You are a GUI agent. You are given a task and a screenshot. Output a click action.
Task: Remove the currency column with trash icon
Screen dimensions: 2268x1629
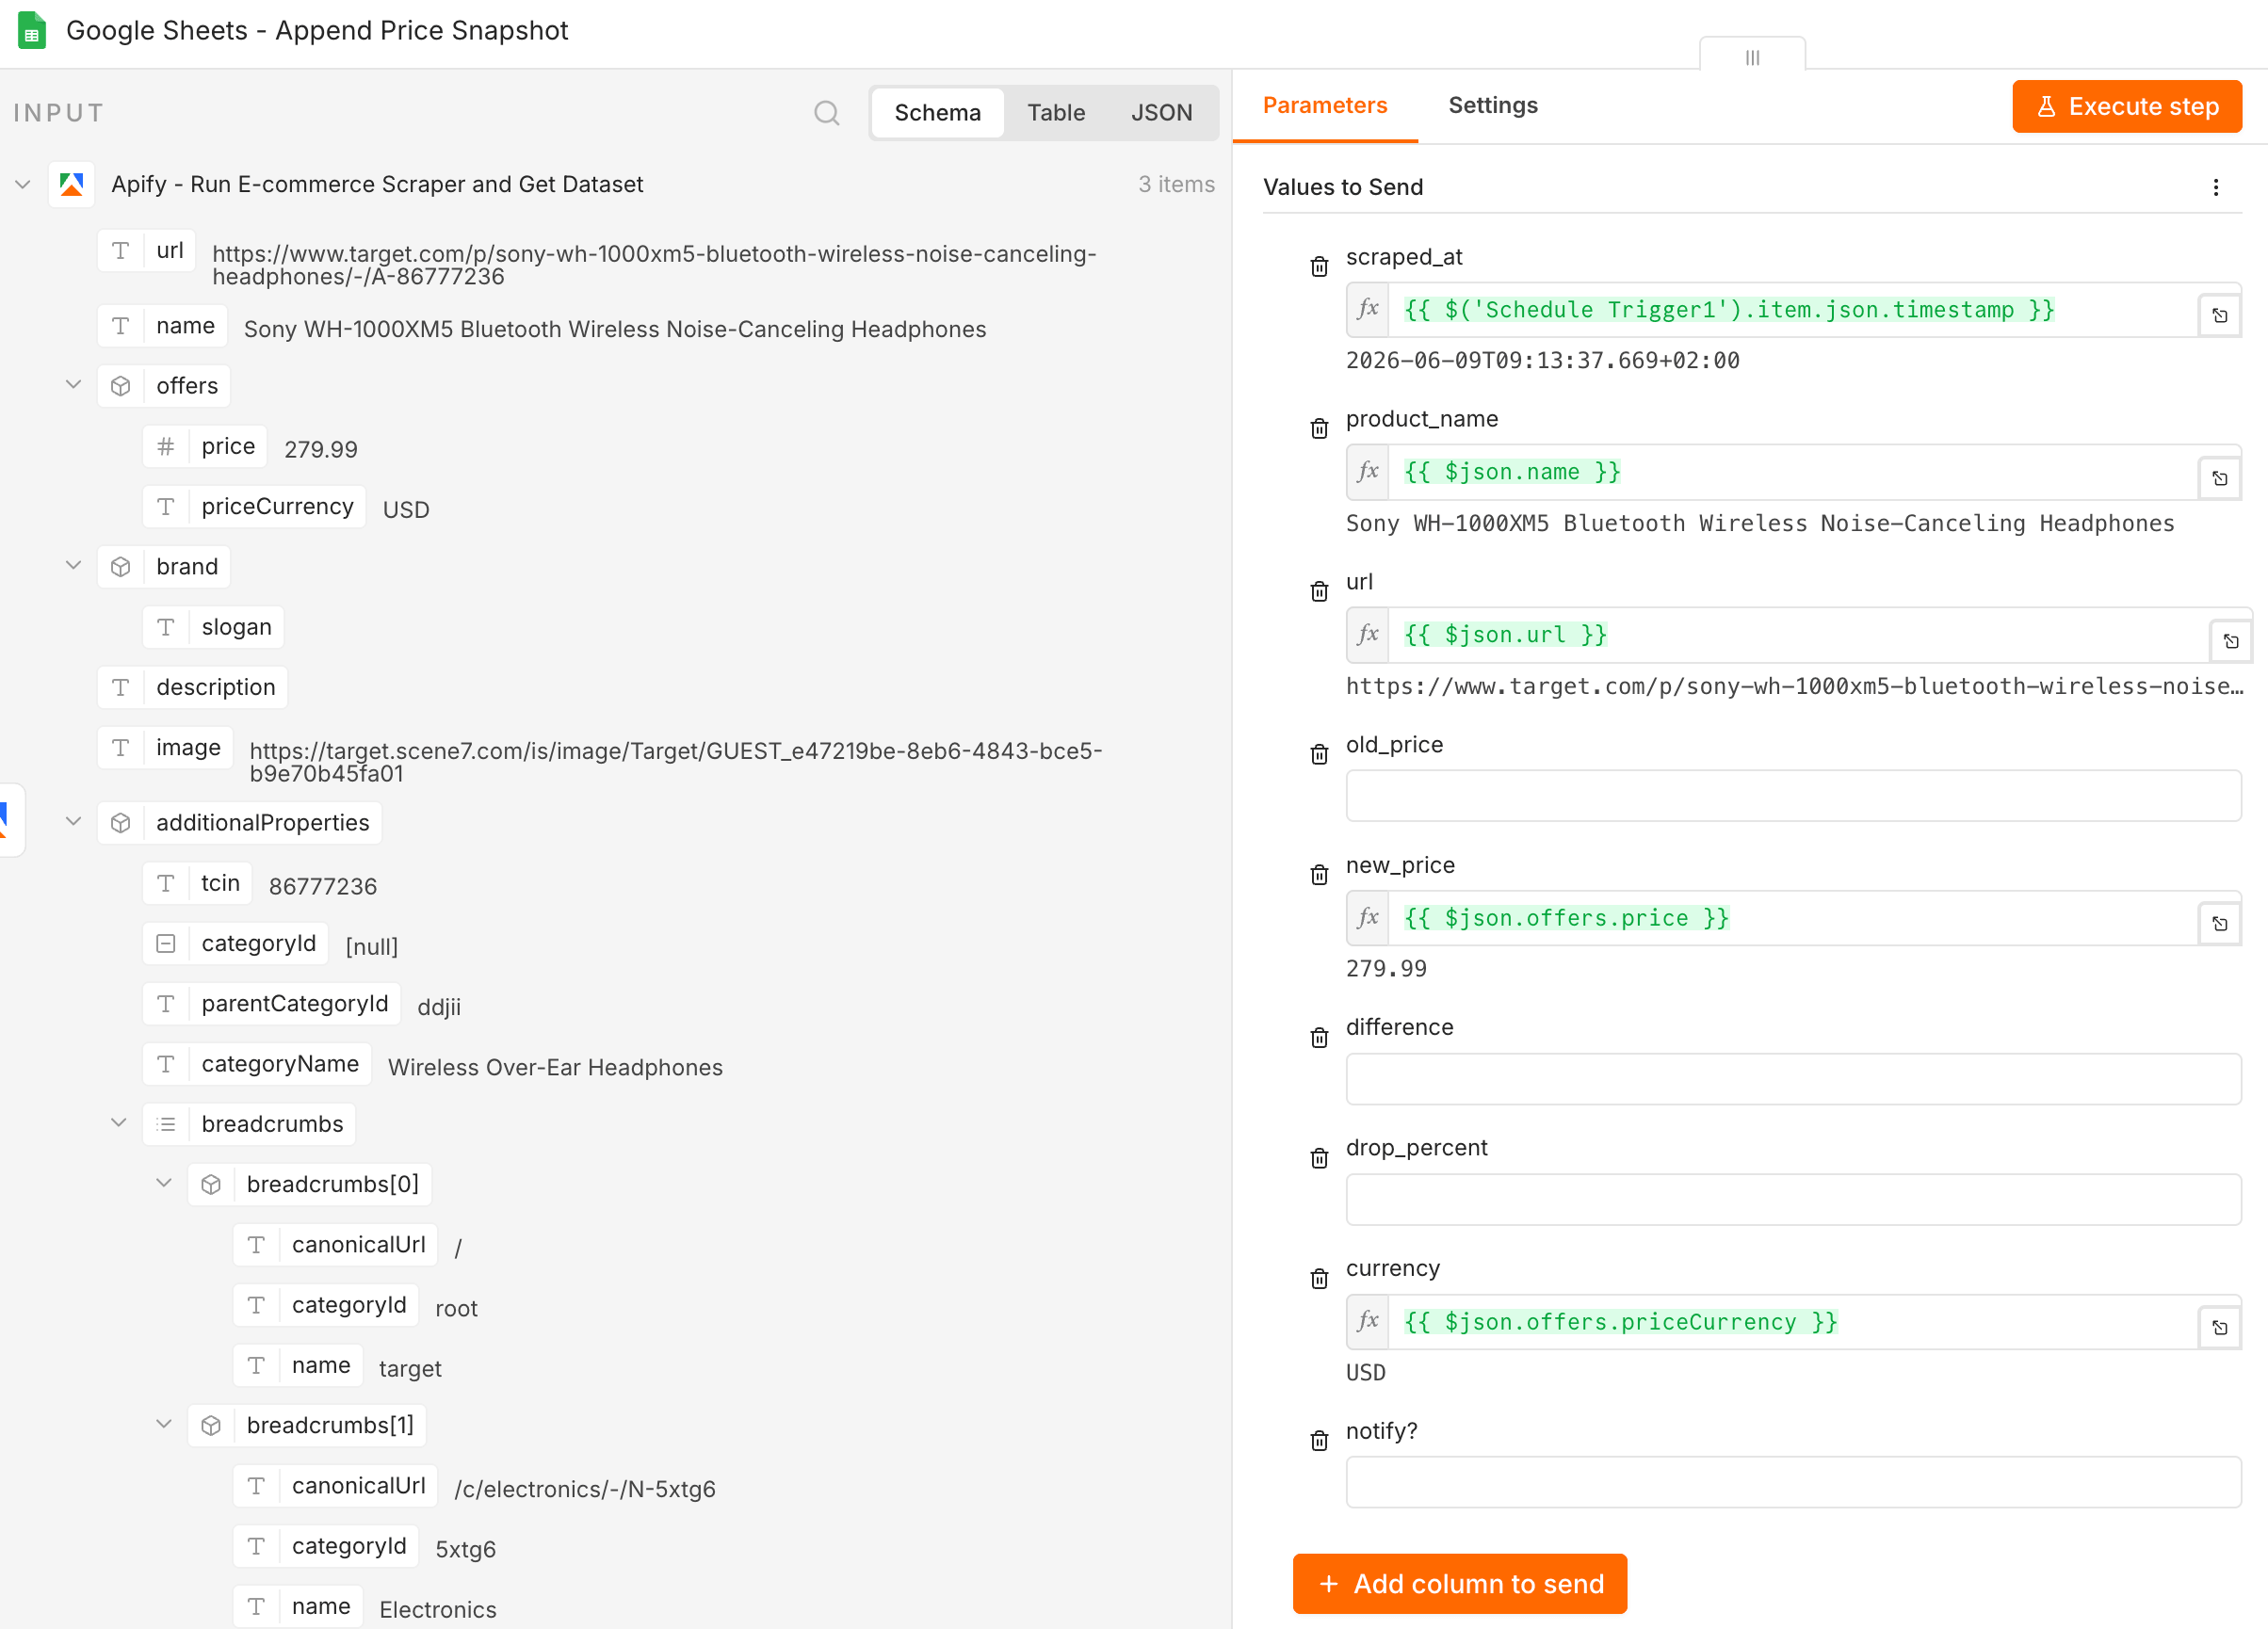click(x=1319, y=1278)
